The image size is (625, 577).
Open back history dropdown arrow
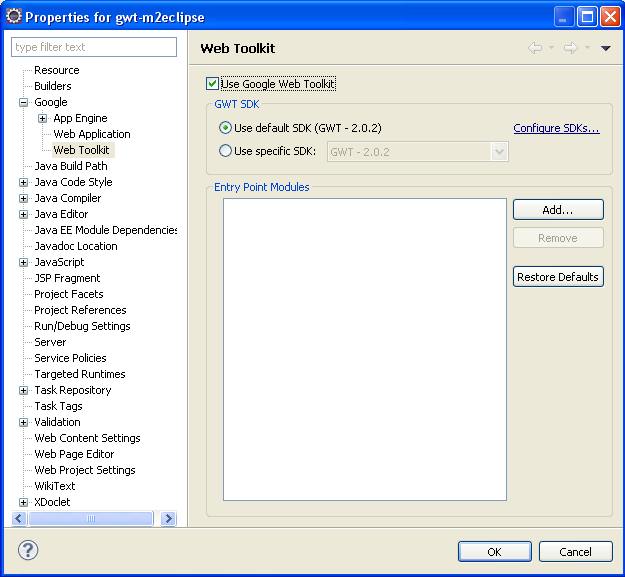point(551,48)
